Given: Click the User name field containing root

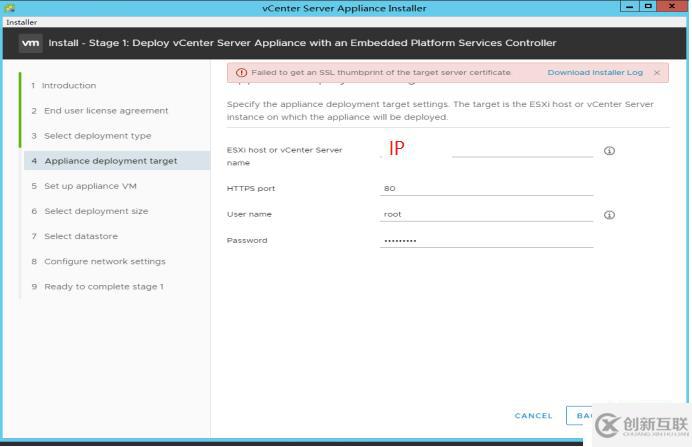Looking at the screenshot, I should (x=486, y=214).
